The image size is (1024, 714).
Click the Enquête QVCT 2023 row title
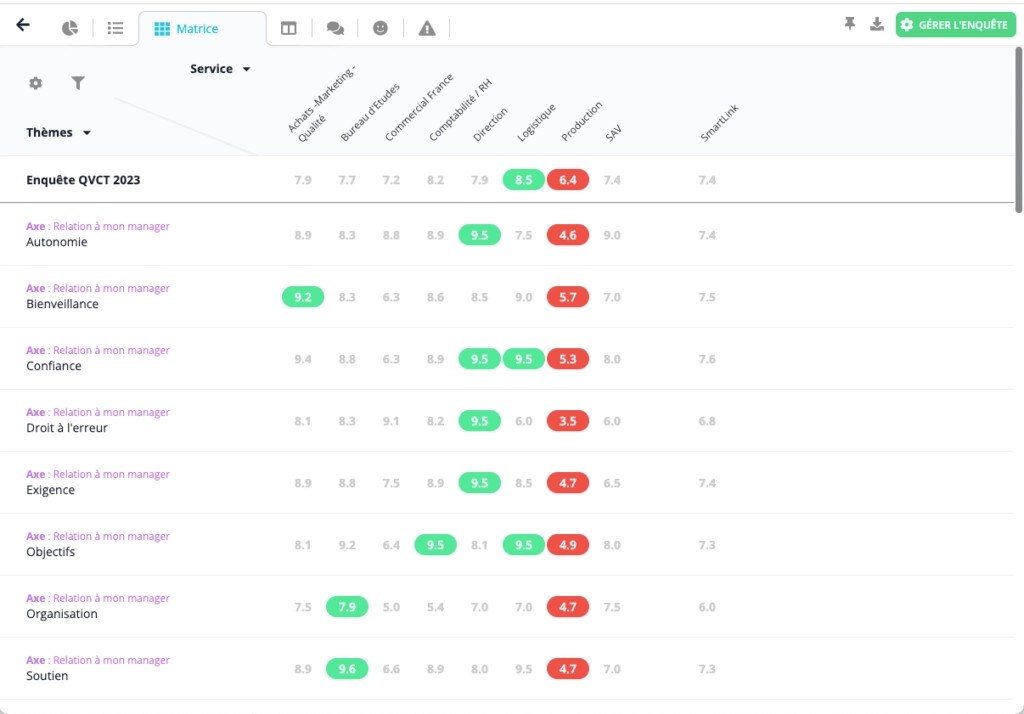pos(83,180)
